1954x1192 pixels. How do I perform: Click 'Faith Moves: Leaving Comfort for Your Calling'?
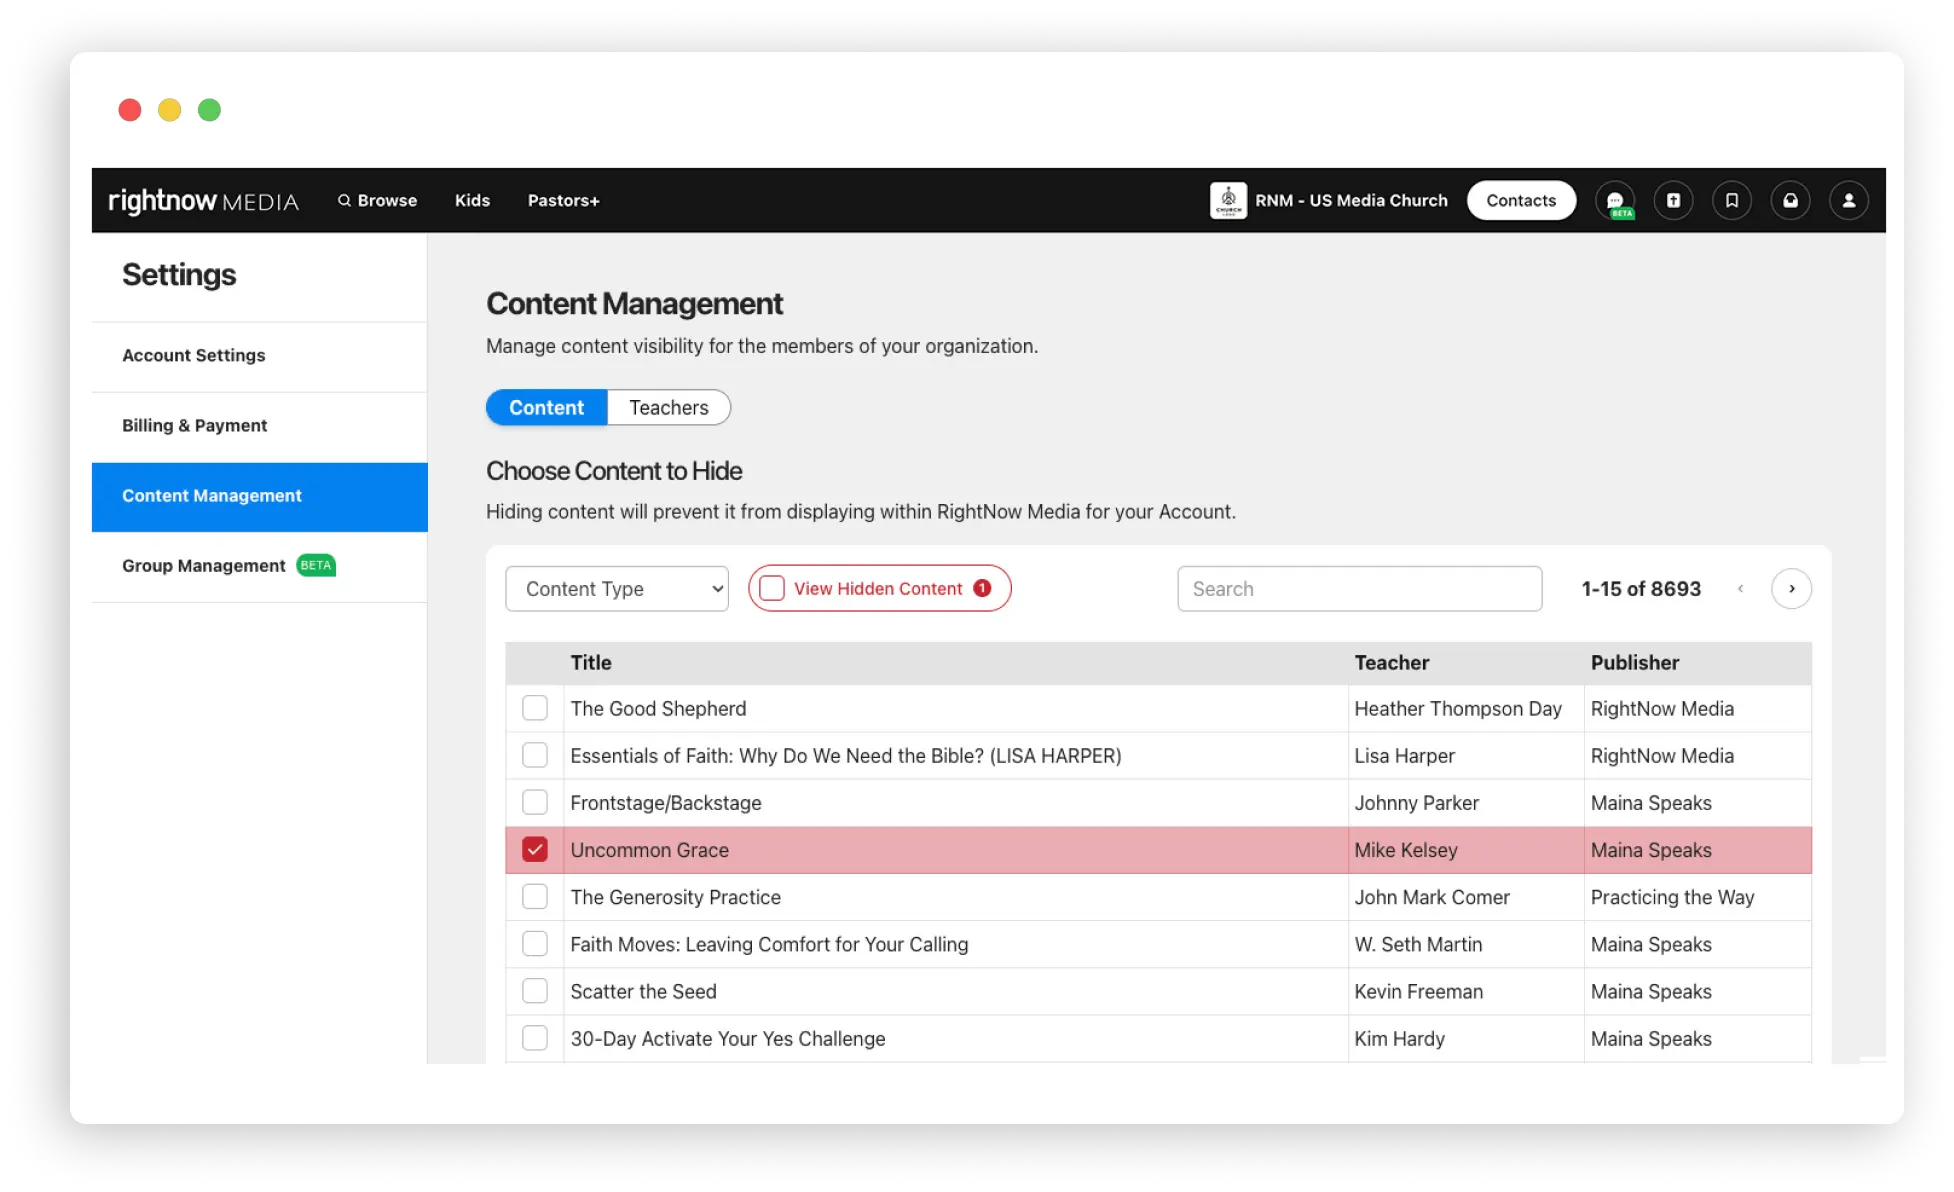pyautogui.click(x=769, y=944)
